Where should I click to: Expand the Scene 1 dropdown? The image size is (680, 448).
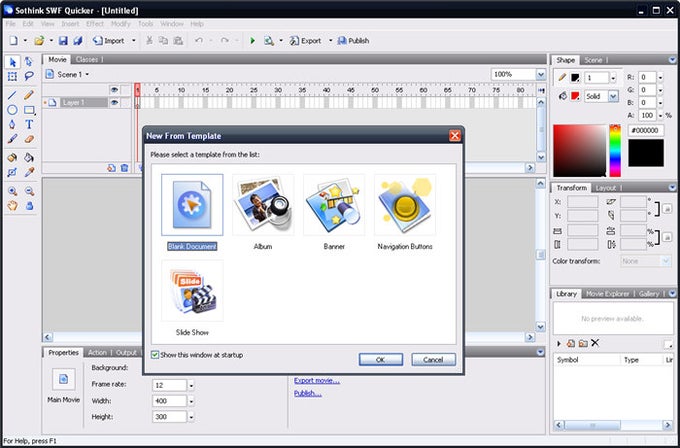87,75
